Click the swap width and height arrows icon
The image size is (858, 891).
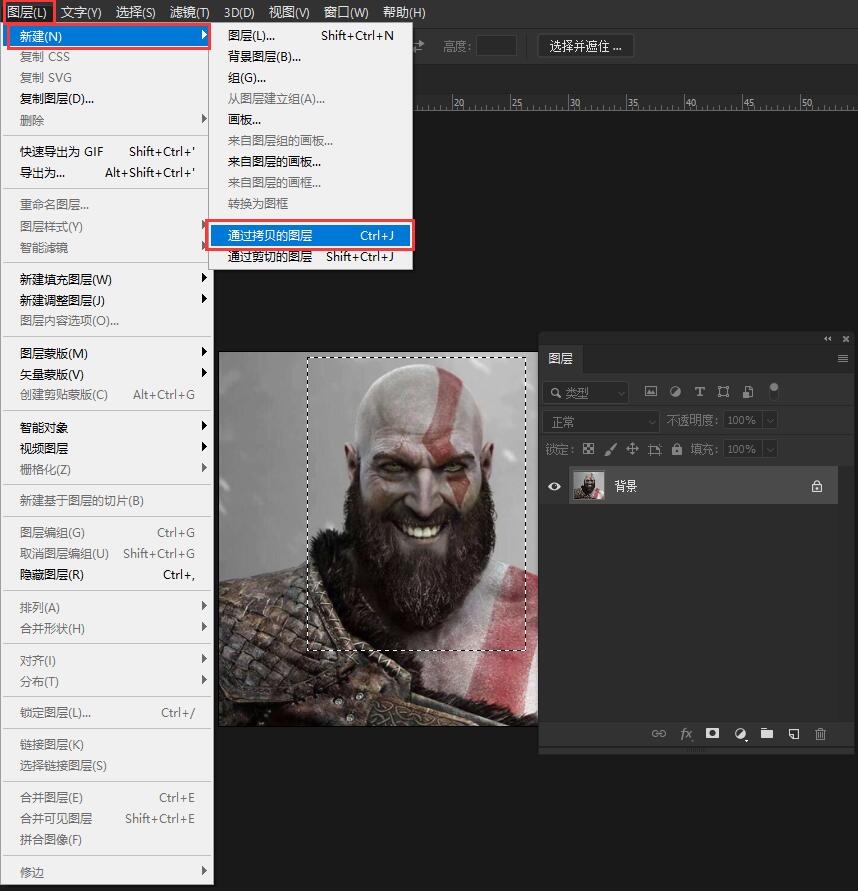(419, 46)
